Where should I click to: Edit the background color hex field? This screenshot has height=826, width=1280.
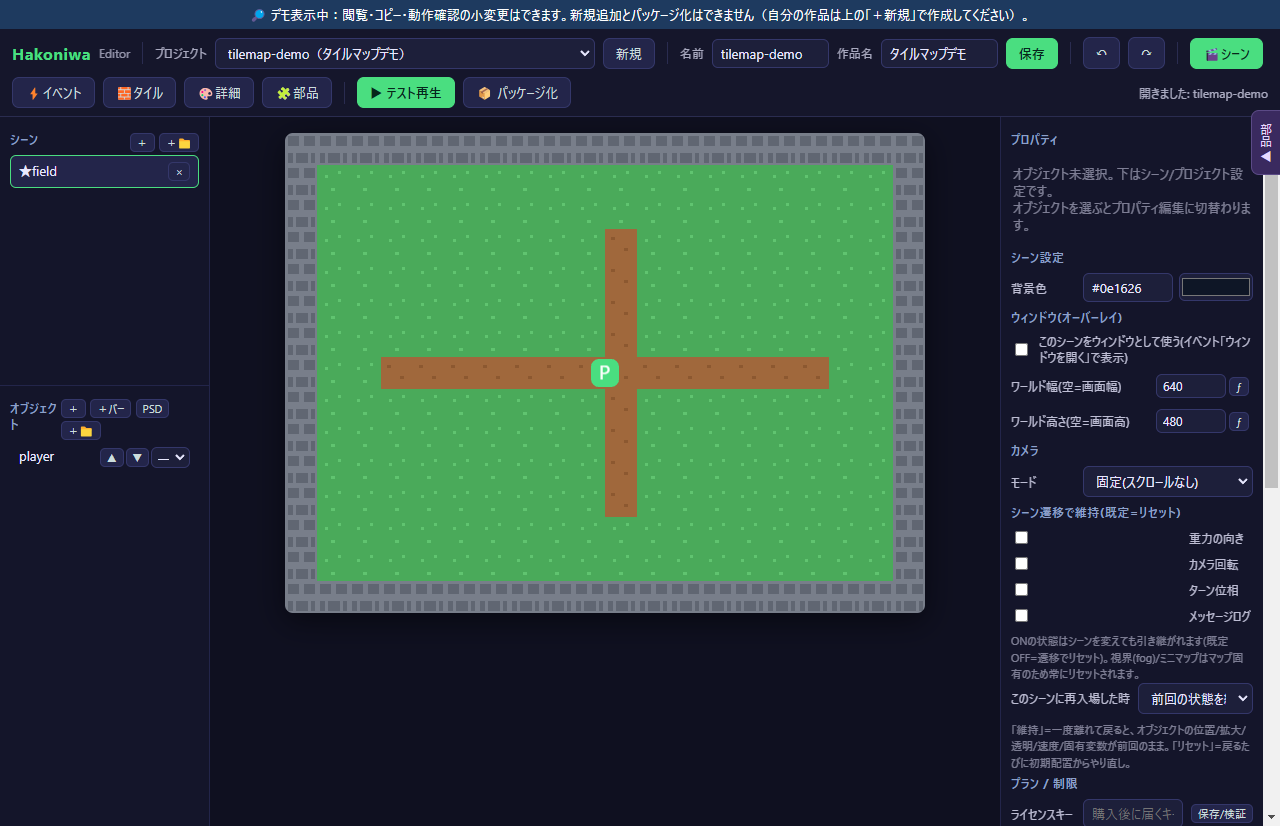click(x=1127, y=288)
